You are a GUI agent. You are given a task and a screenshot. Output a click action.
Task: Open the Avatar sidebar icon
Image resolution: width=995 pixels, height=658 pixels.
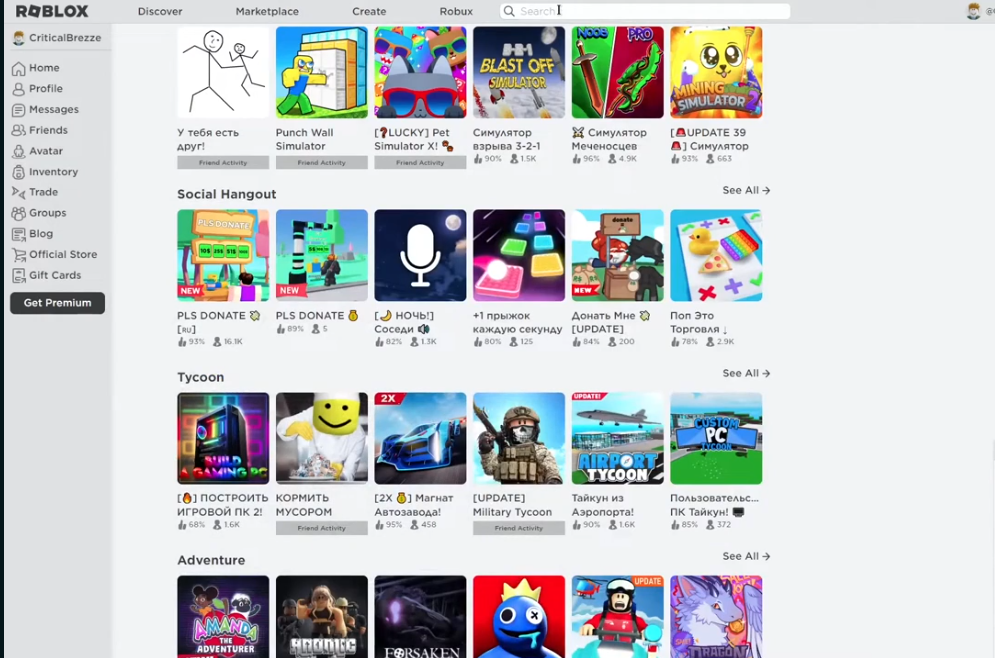(x=18, y=151)
